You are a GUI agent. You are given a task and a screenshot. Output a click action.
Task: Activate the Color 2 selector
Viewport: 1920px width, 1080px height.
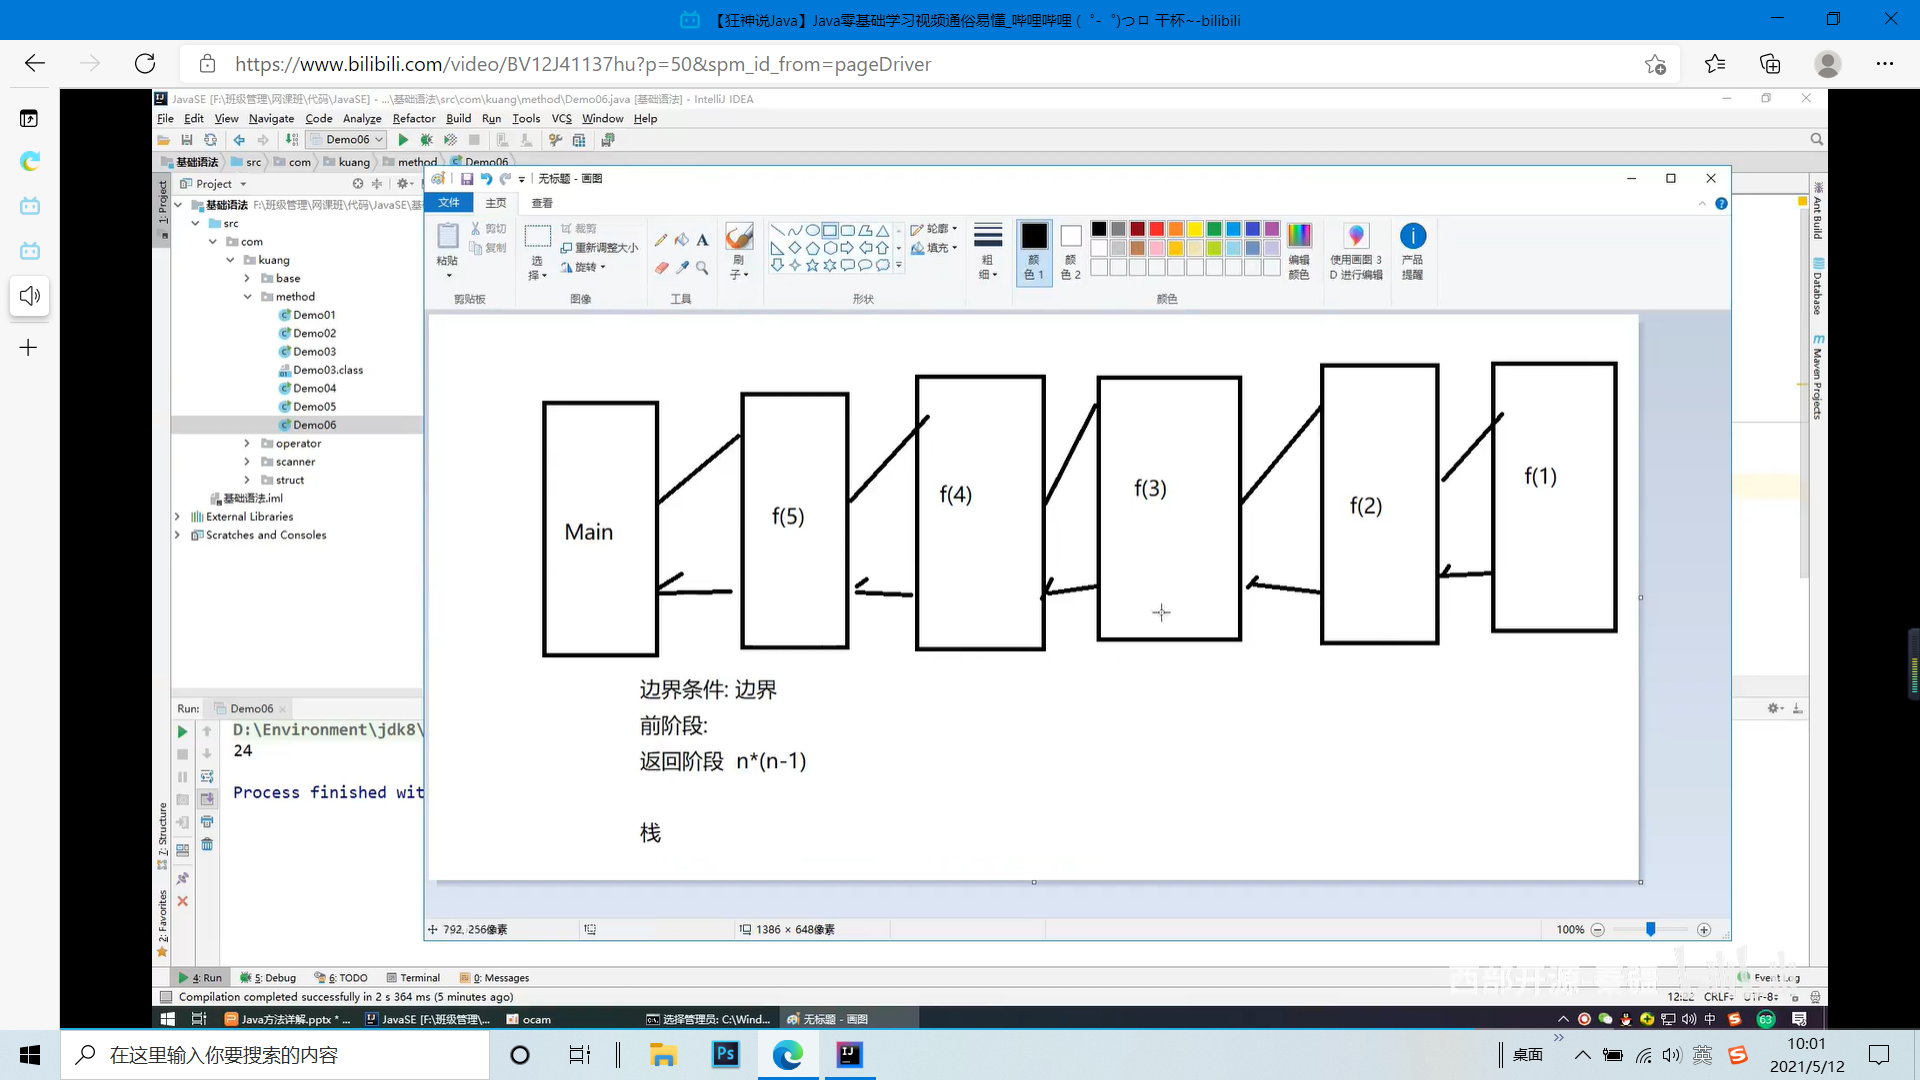click(x=1071, y=250)
